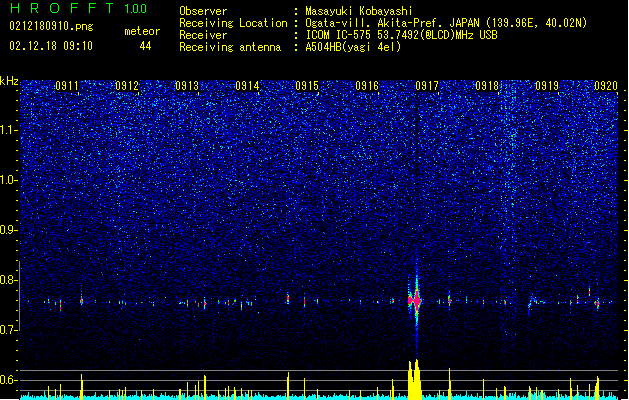Click the HROFFT title text
629x400 pixels.
pyautogui.click(x=63, y=8)
